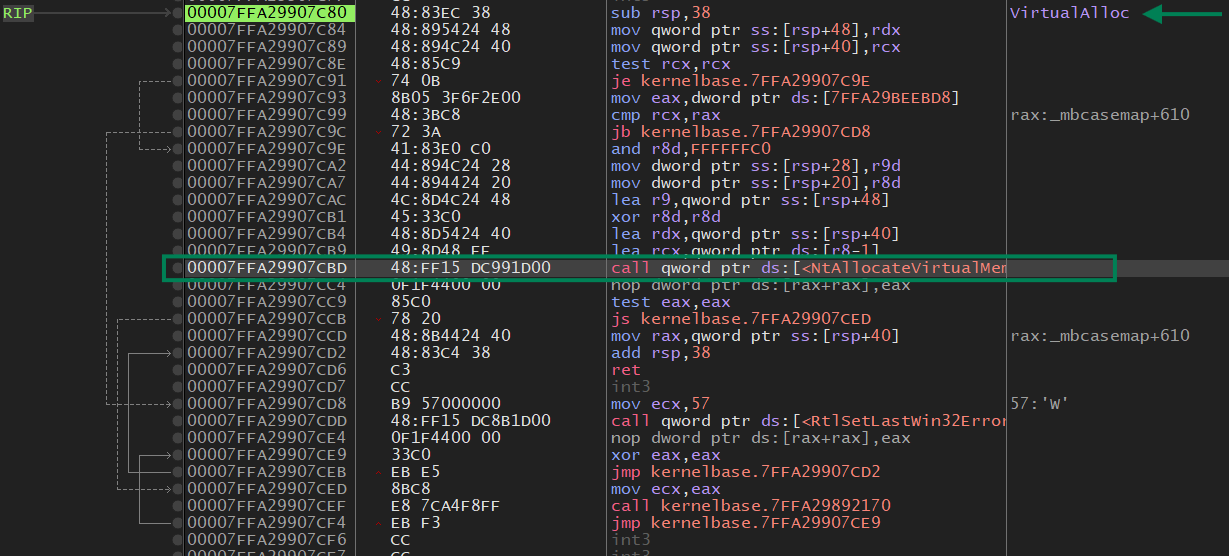The width and height of the screenshot is (1229, 556).
Task: Select address 00007FFA29907C89
Action: [267, 47]
